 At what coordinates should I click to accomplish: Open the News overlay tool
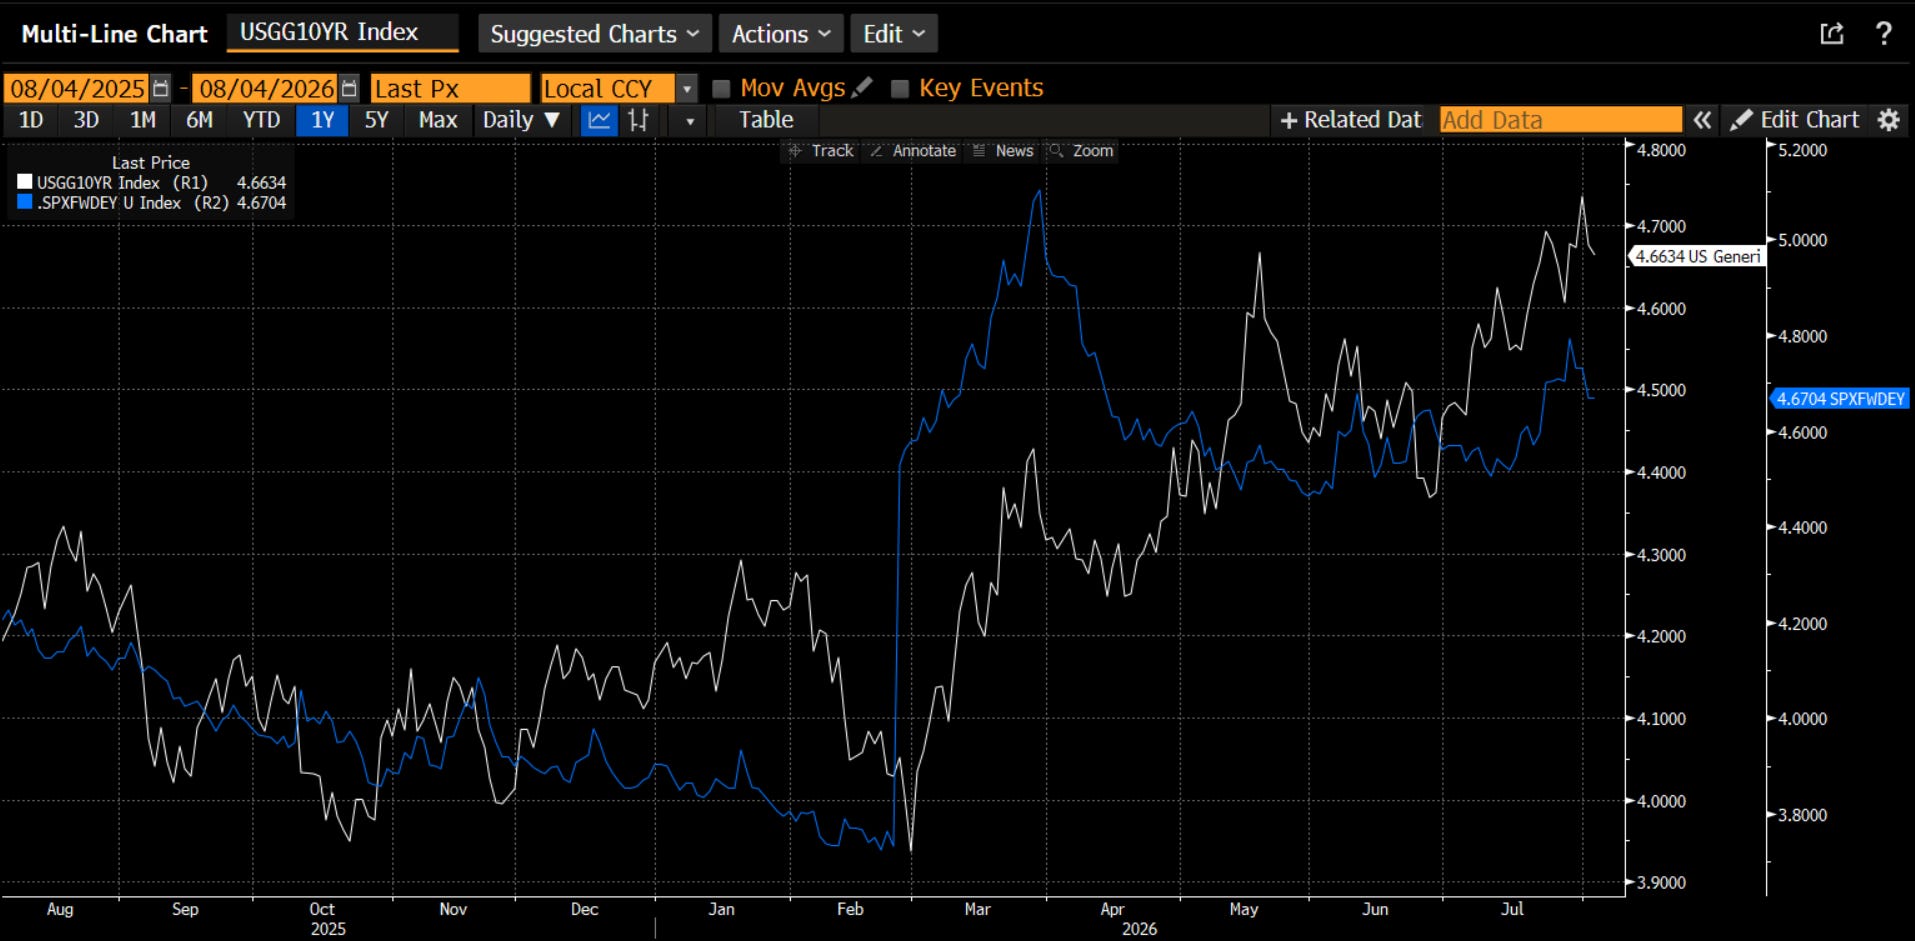pos(1003,151)
